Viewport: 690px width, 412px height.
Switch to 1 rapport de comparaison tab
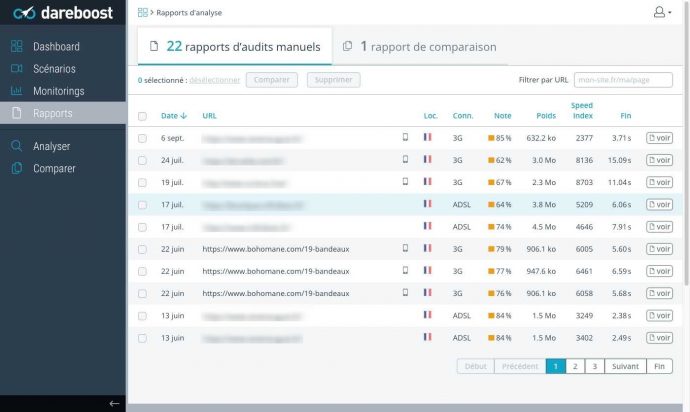[x=420, y=46]
